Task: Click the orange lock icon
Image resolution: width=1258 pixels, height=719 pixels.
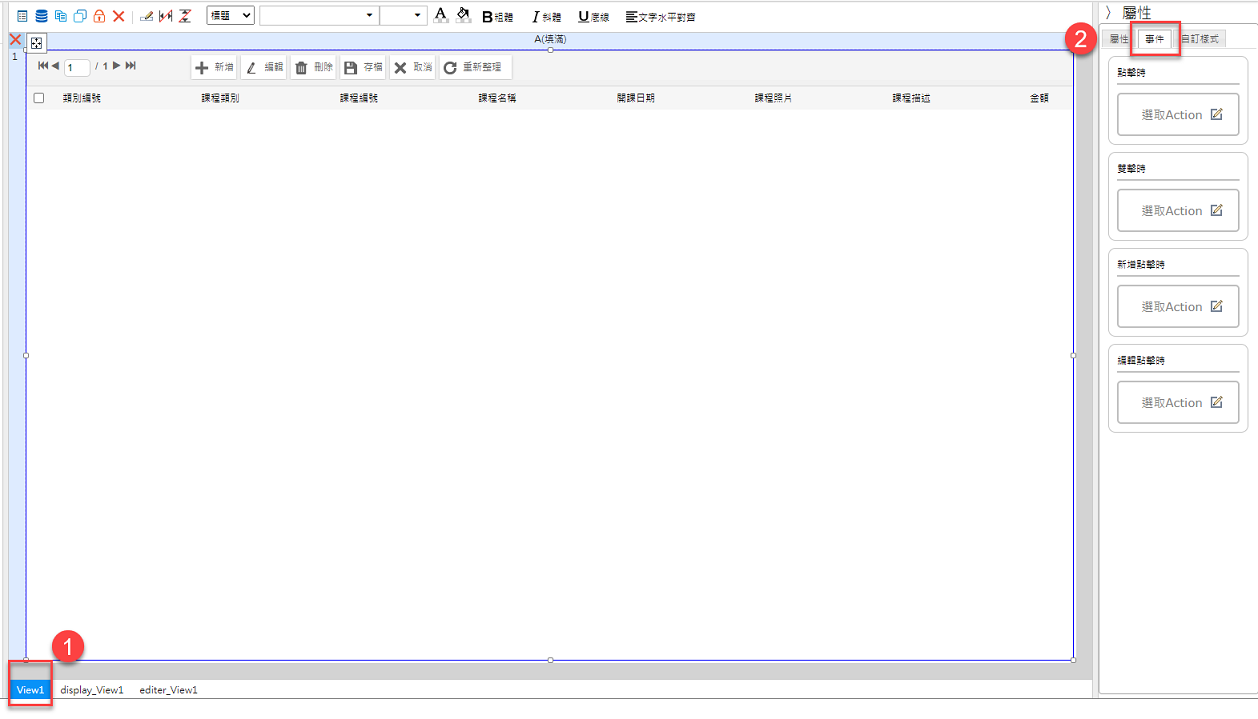Action: pyautogui.click(x=99, y=16)
